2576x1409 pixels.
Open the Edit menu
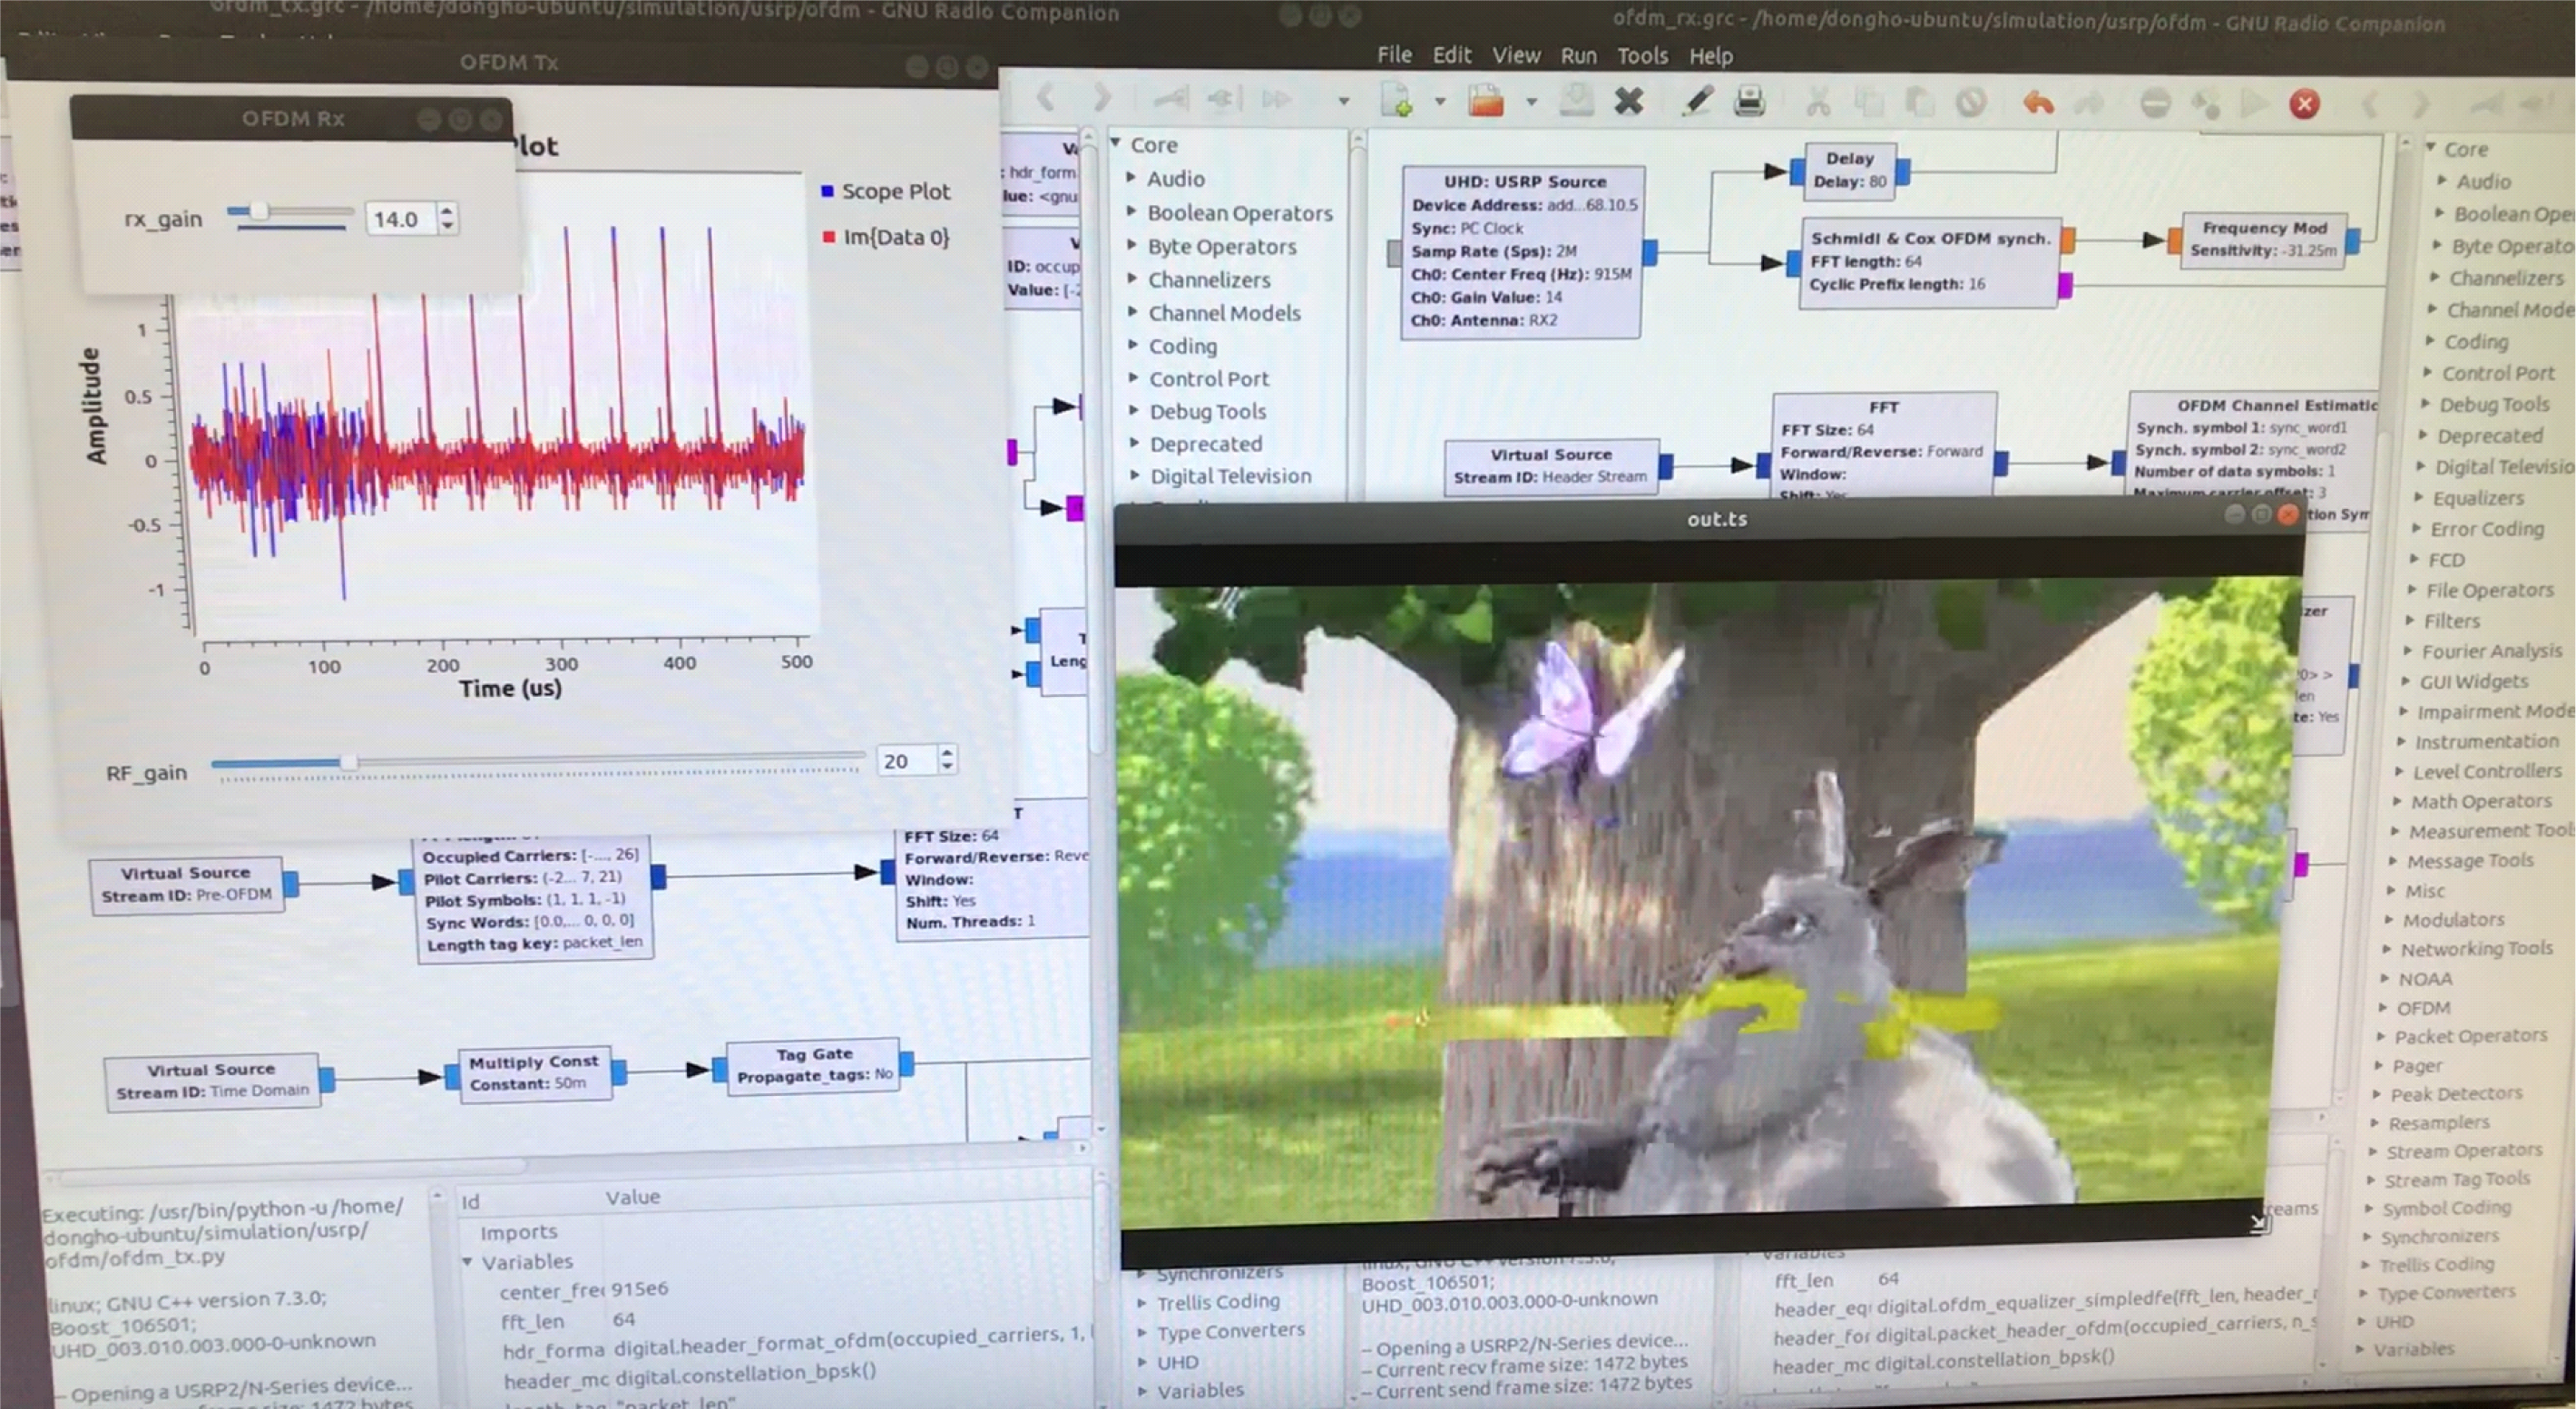(x=1451, y=55)
